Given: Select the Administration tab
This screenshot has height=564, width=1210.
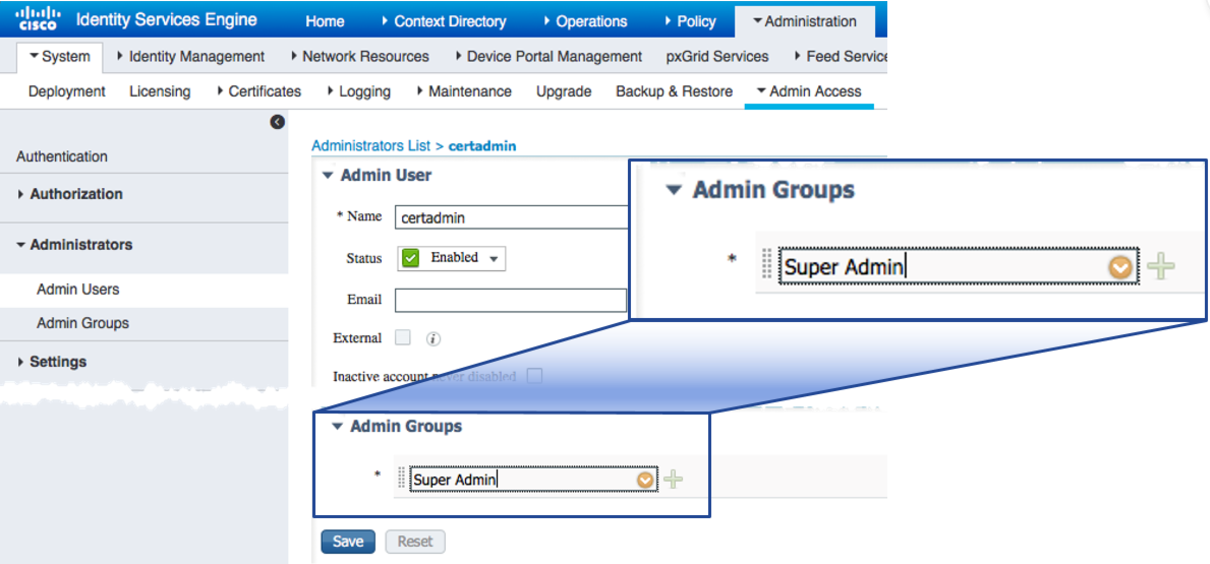Looking at the screenshot, I should 805,21.
